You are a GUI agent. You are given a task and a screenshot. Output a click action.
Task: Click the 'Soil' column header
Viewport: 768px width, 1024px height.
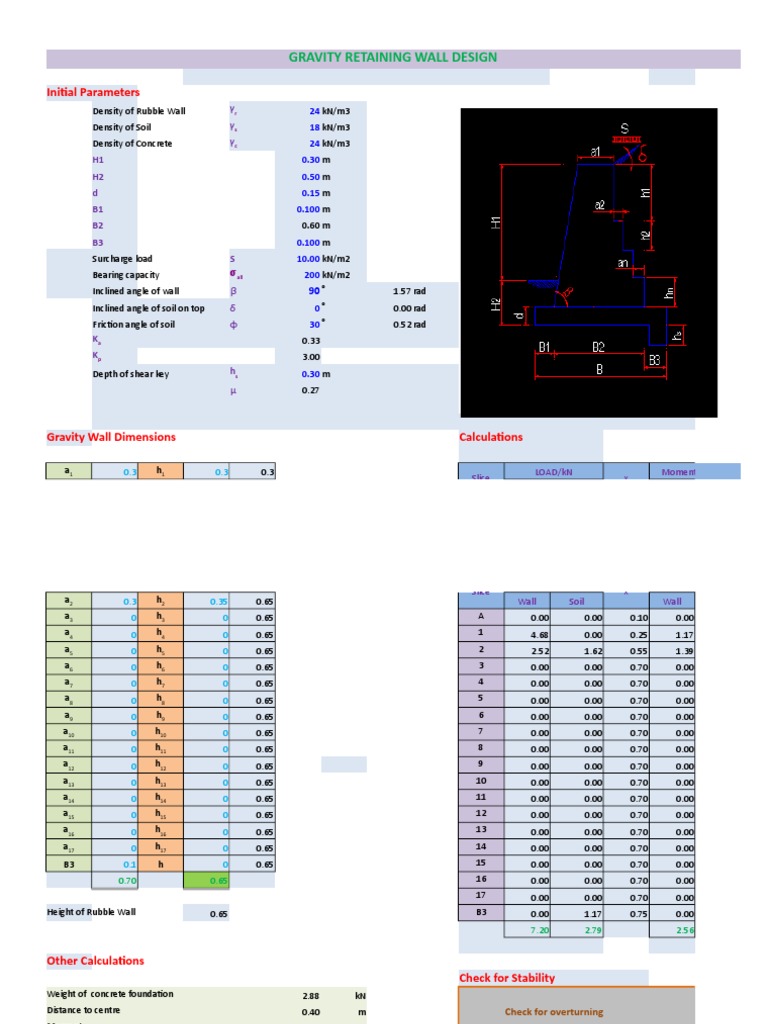coord(577,601)
